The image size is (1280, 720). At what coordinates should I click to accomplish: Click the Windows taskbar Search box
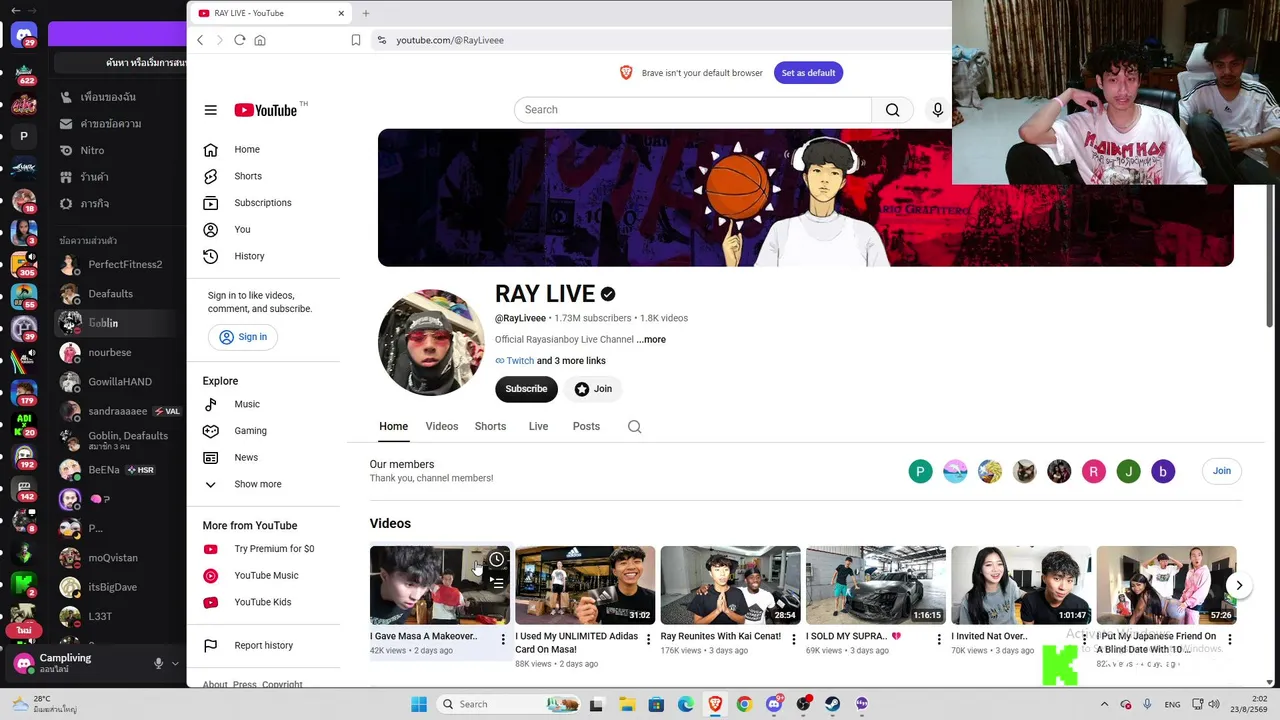510,704
